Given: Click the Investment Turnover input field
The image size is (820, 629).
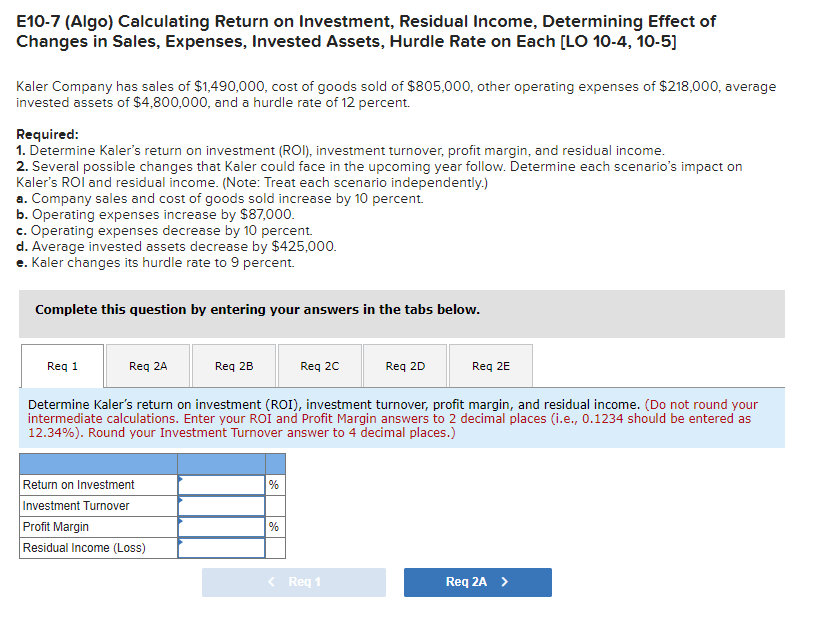Looking at the screenshot, I should 220,506.
